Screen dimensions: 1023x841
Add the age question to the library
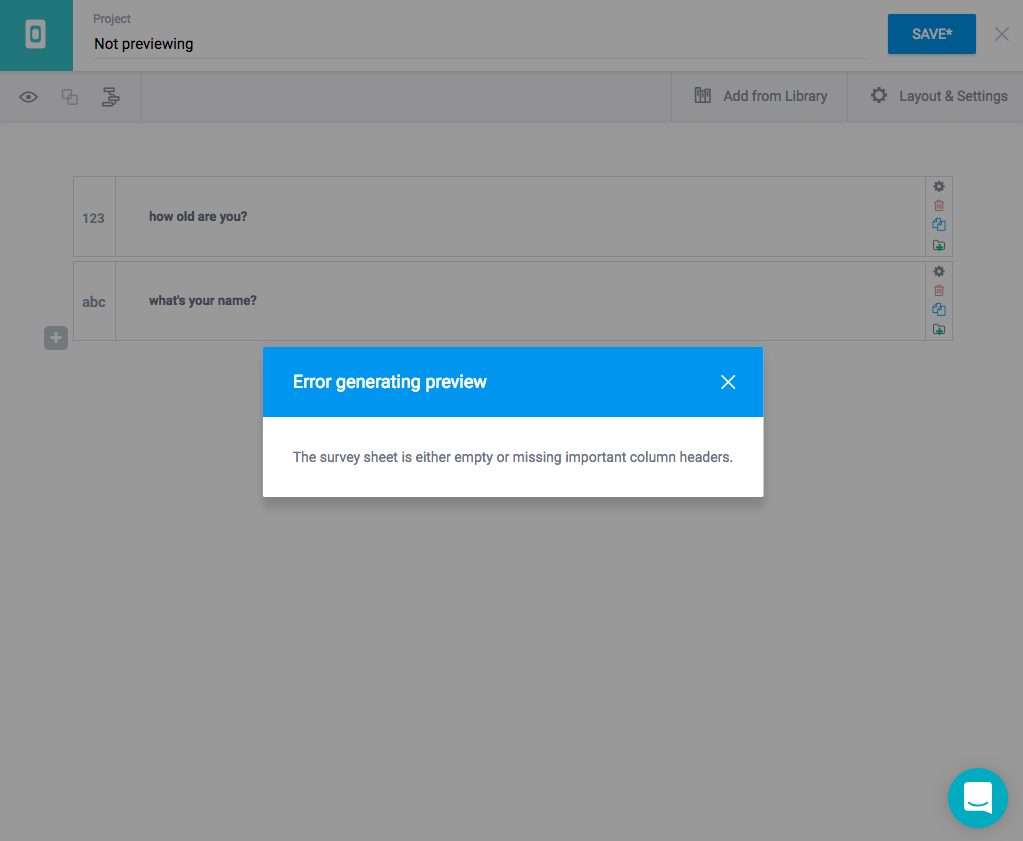tap(938, 244)
